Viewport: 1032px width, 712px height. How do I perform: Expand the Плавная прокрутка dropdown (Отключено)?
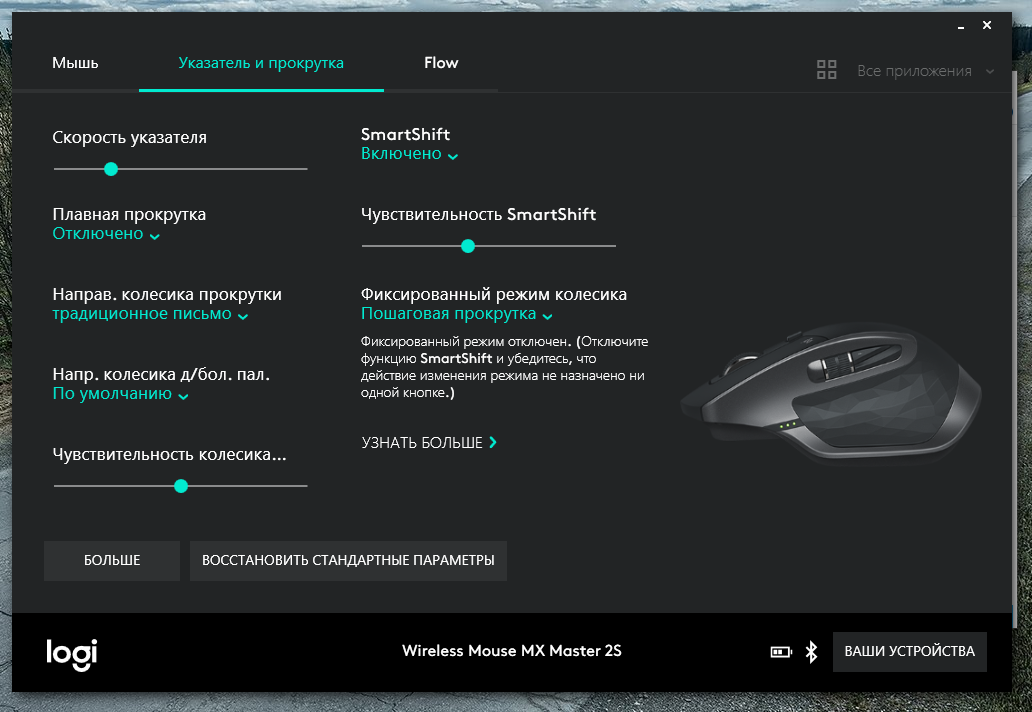point(106,234)
